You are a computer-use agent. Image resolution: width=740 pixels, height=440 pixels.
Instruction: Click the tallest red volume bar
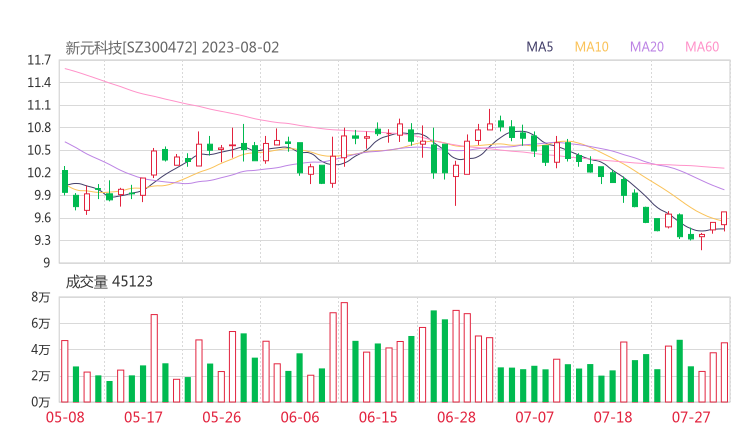pos(344,352)
